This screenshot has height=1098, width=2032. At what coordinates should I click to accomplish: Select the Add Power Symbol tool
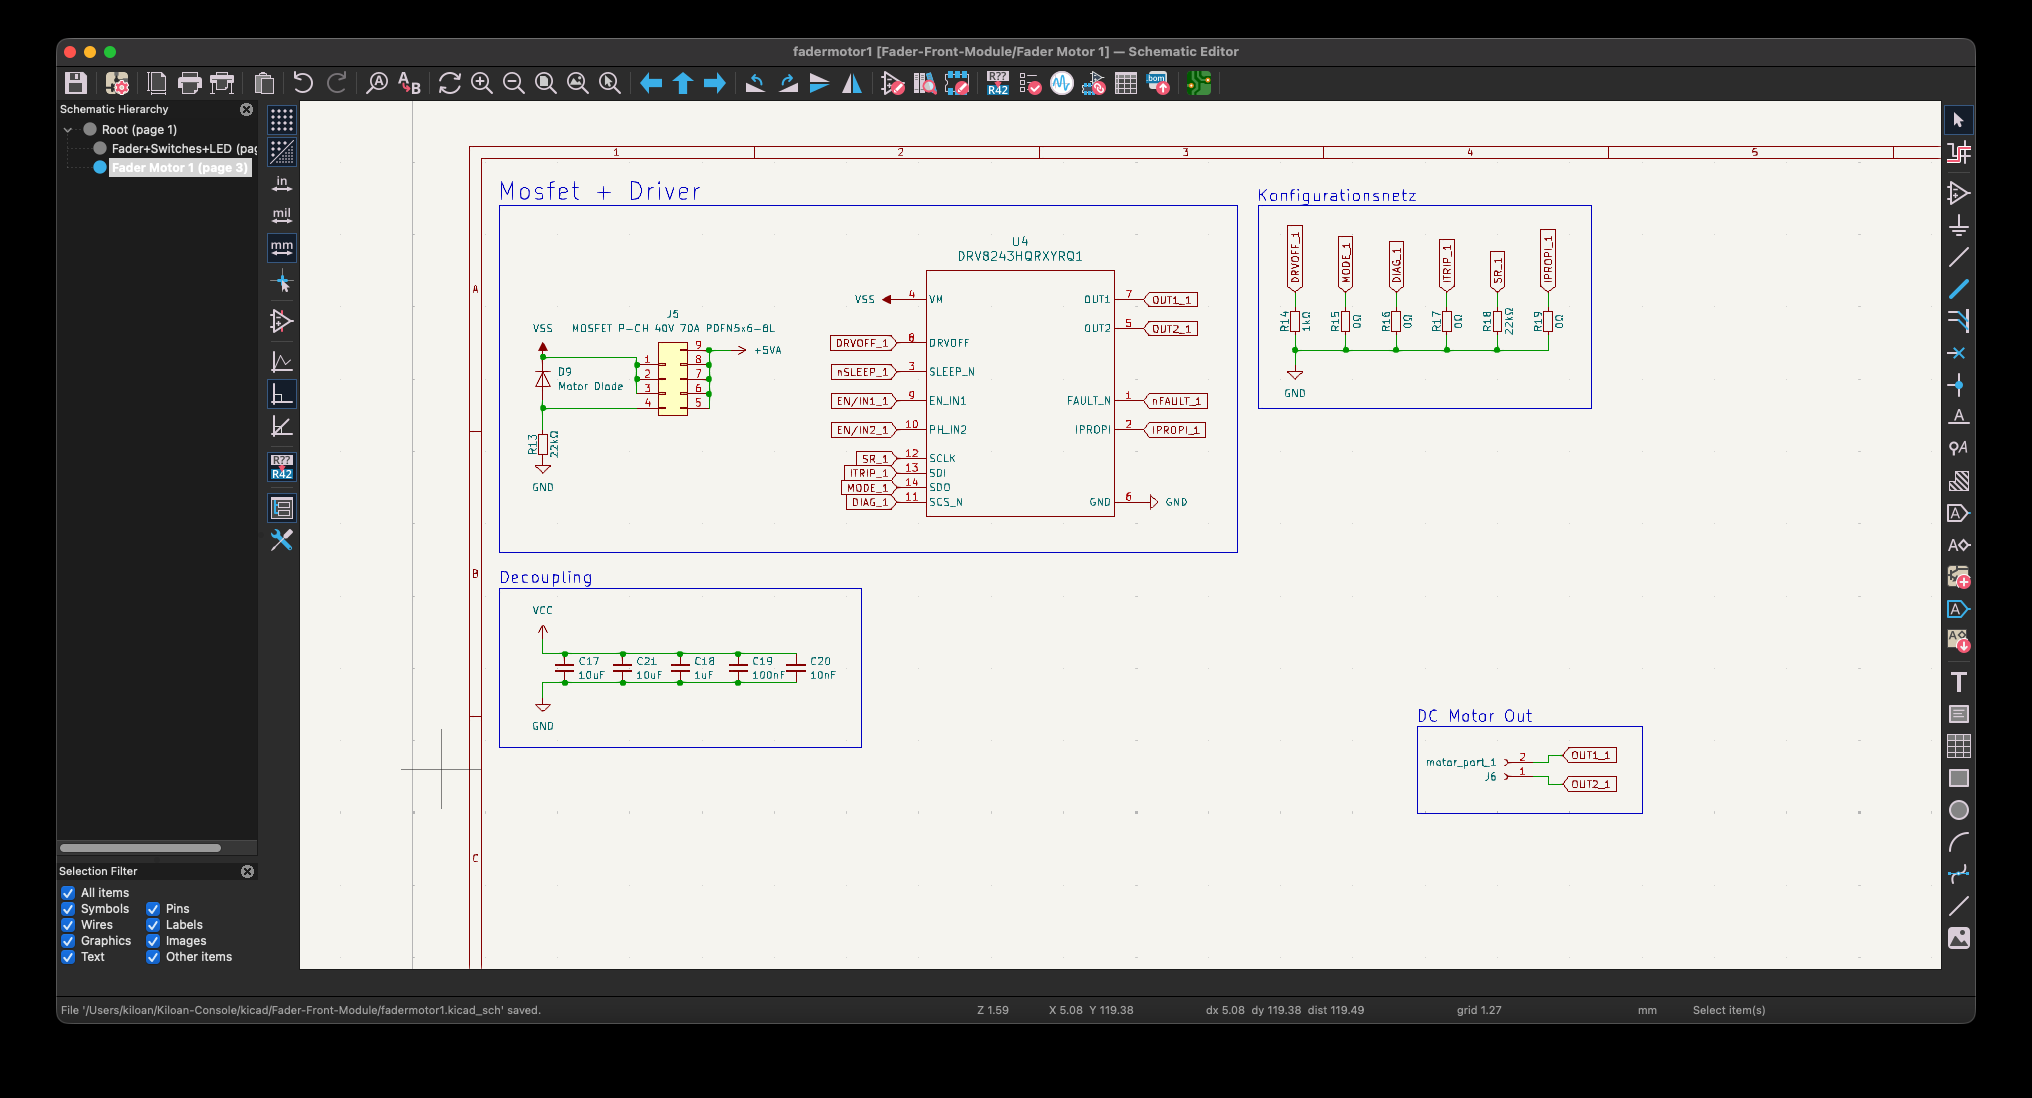(x=1958, y=225)
